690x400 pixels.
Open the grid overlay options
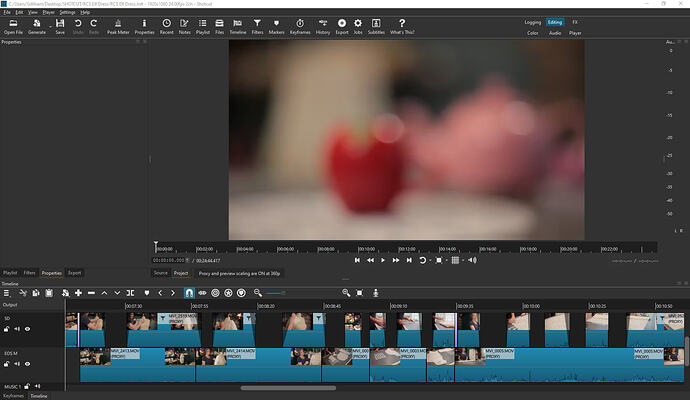[x=463, y=261]
